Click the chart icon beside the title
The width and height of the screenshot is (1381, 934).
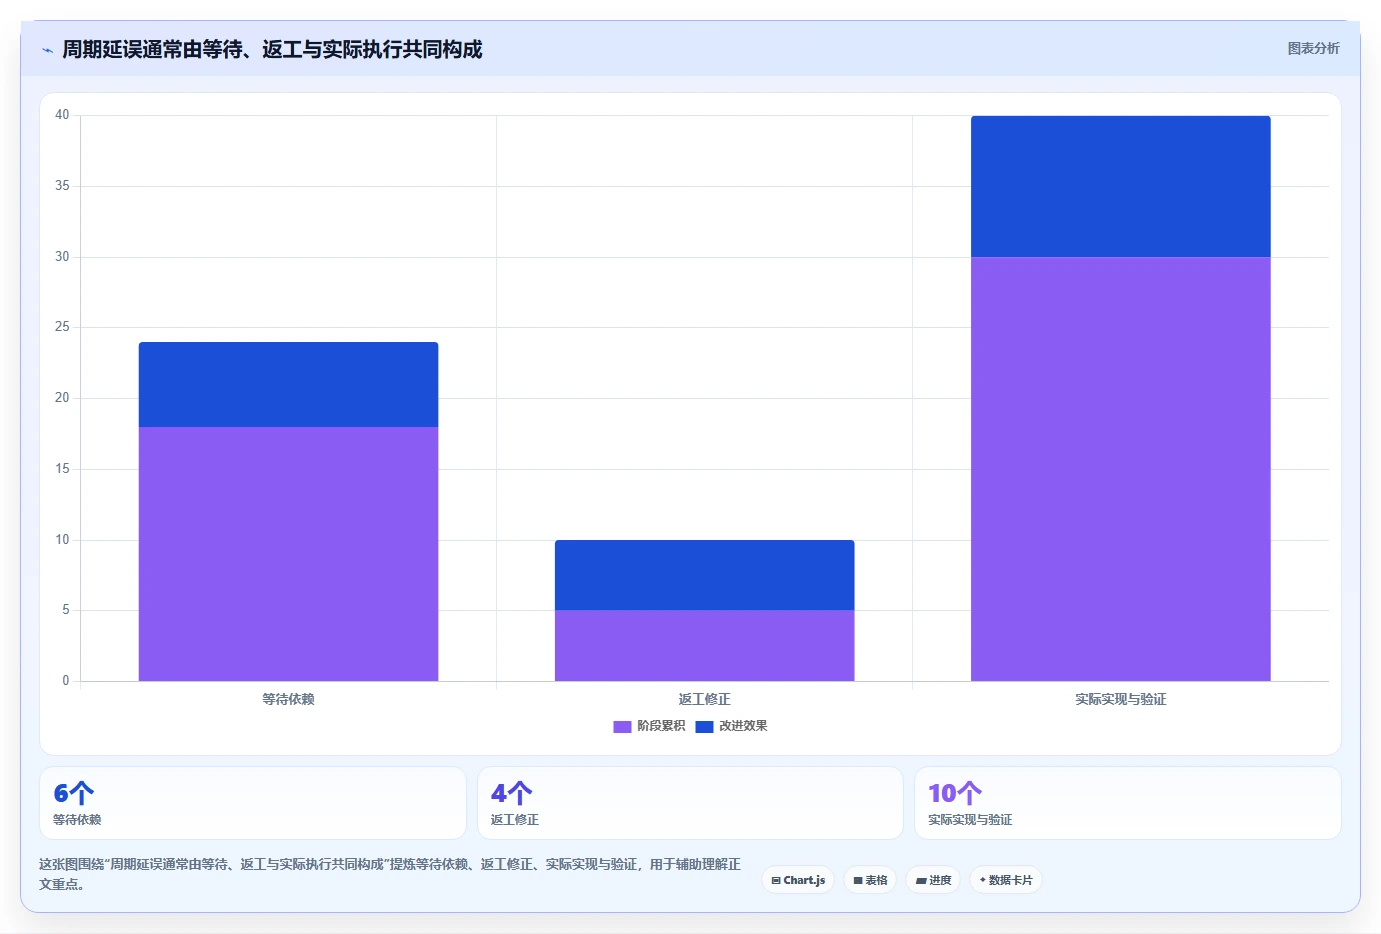[47, 50]
